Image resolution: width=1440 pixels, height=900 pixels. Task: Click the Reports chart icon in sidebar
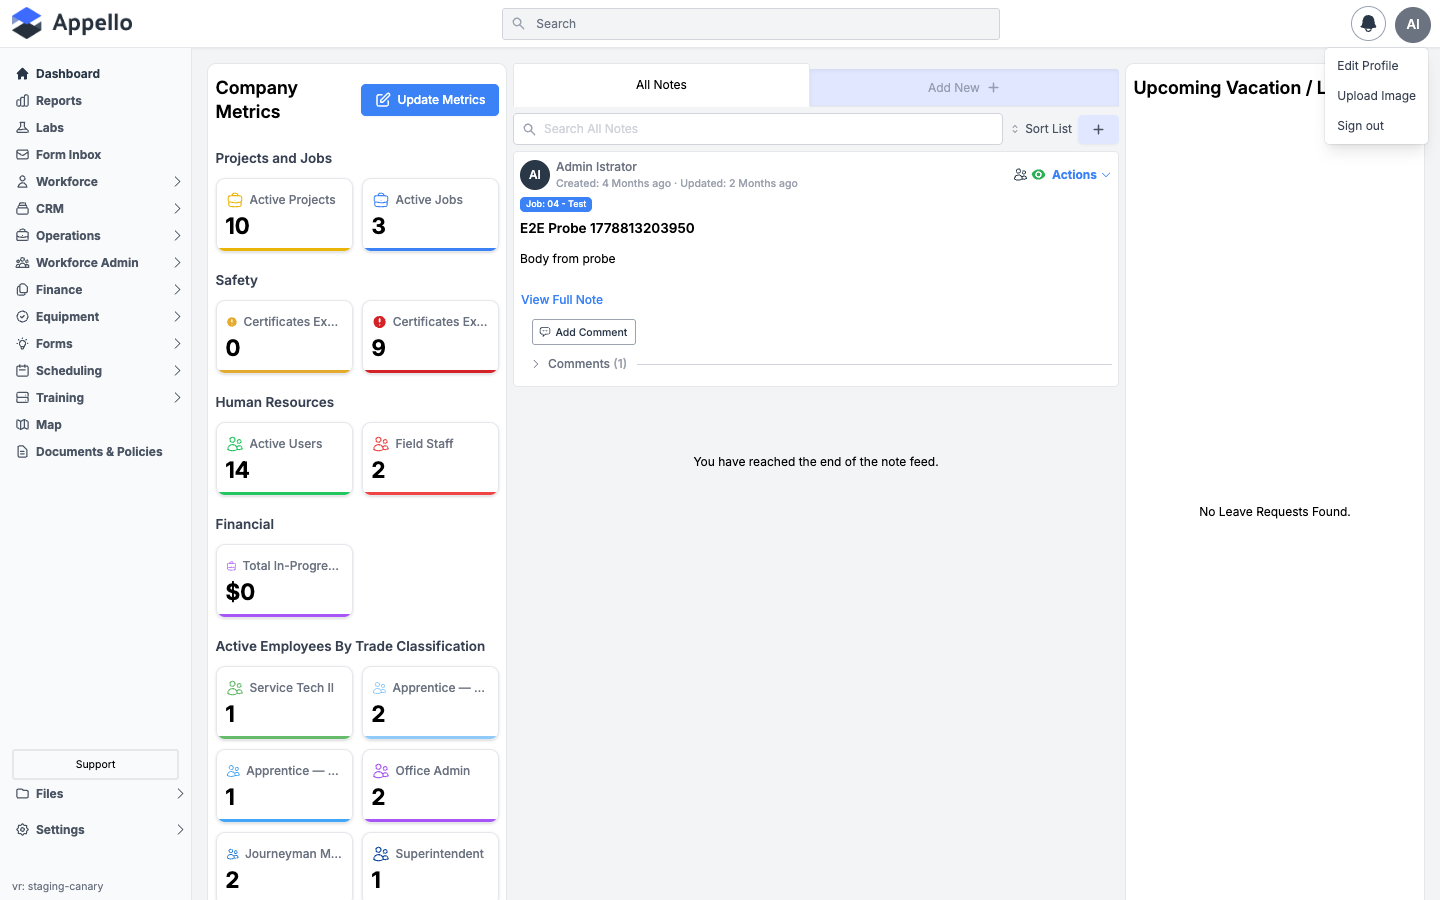pyautogui.click(x=22, y=101)
